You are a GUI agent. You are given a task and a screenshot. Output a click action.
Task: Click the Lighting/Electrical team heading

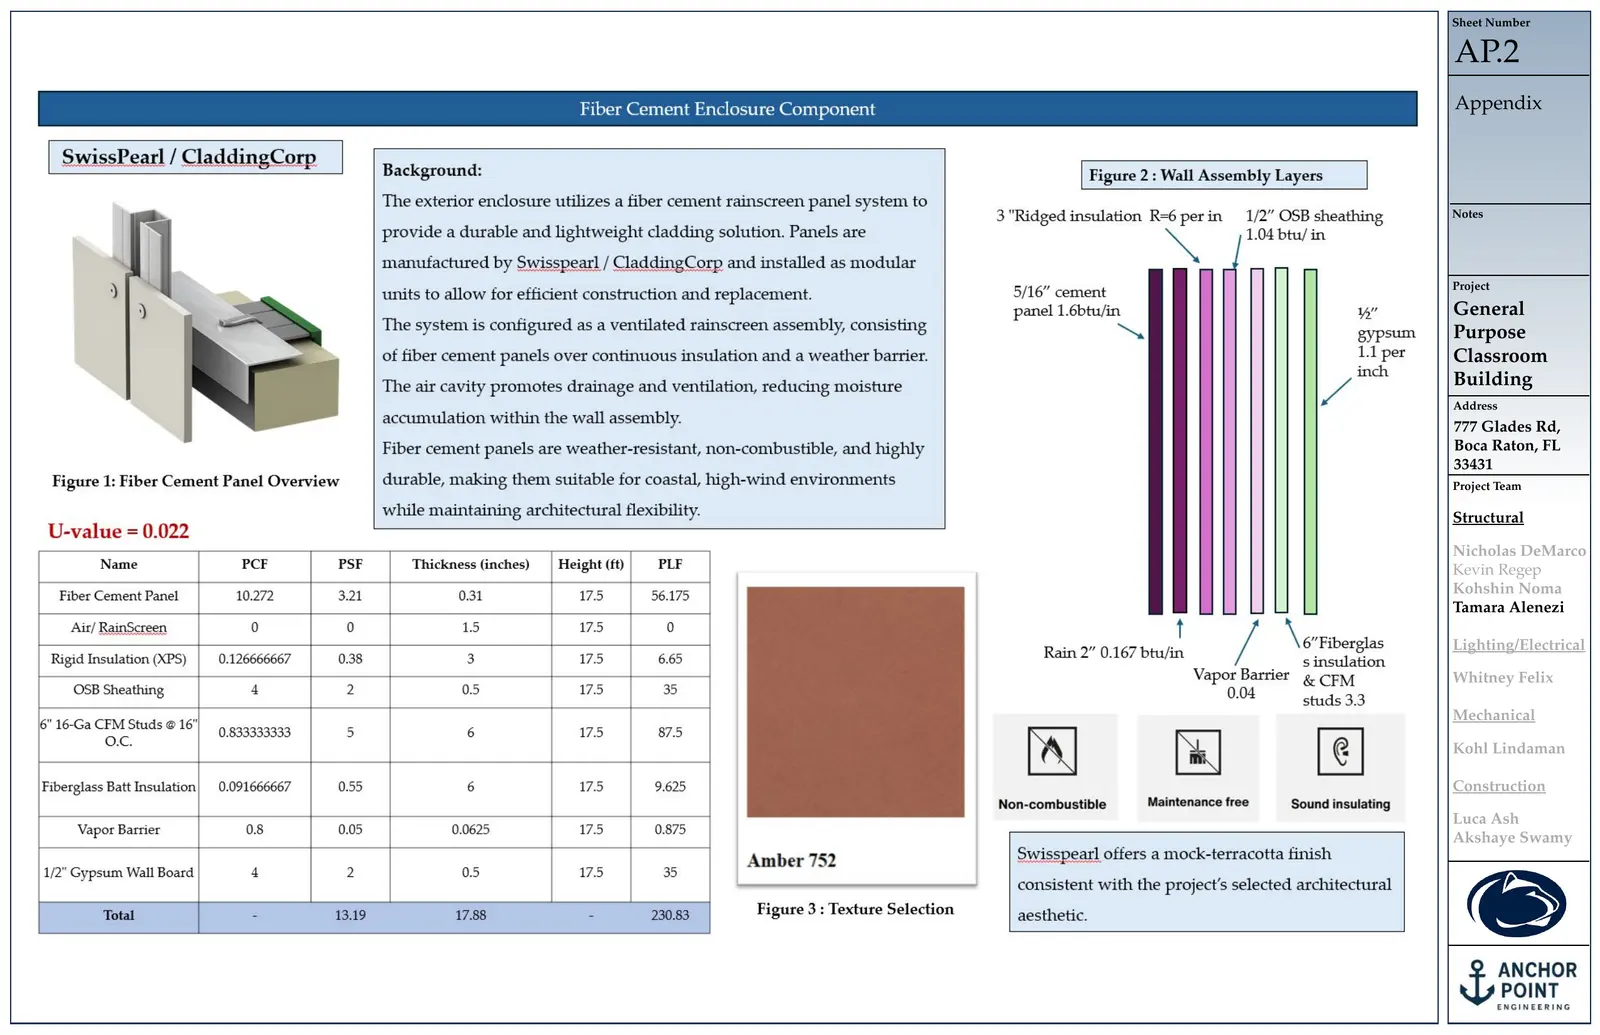(1518, 645)
